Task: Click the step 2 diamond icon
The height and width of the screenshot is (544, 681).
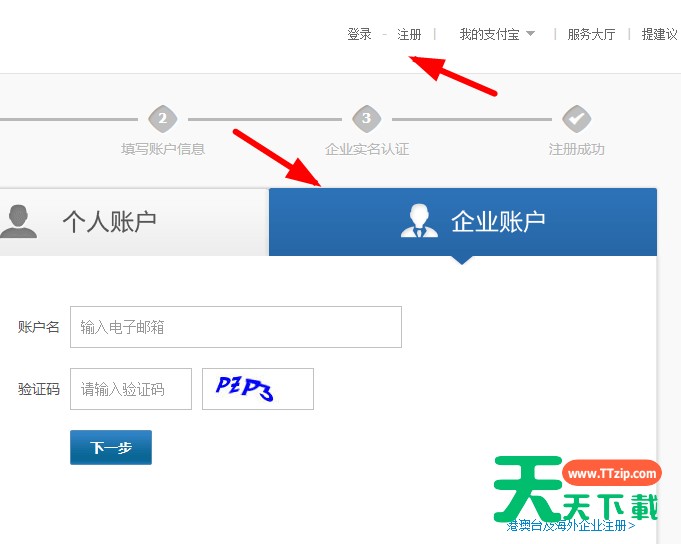Action: [x=162, y=118]
